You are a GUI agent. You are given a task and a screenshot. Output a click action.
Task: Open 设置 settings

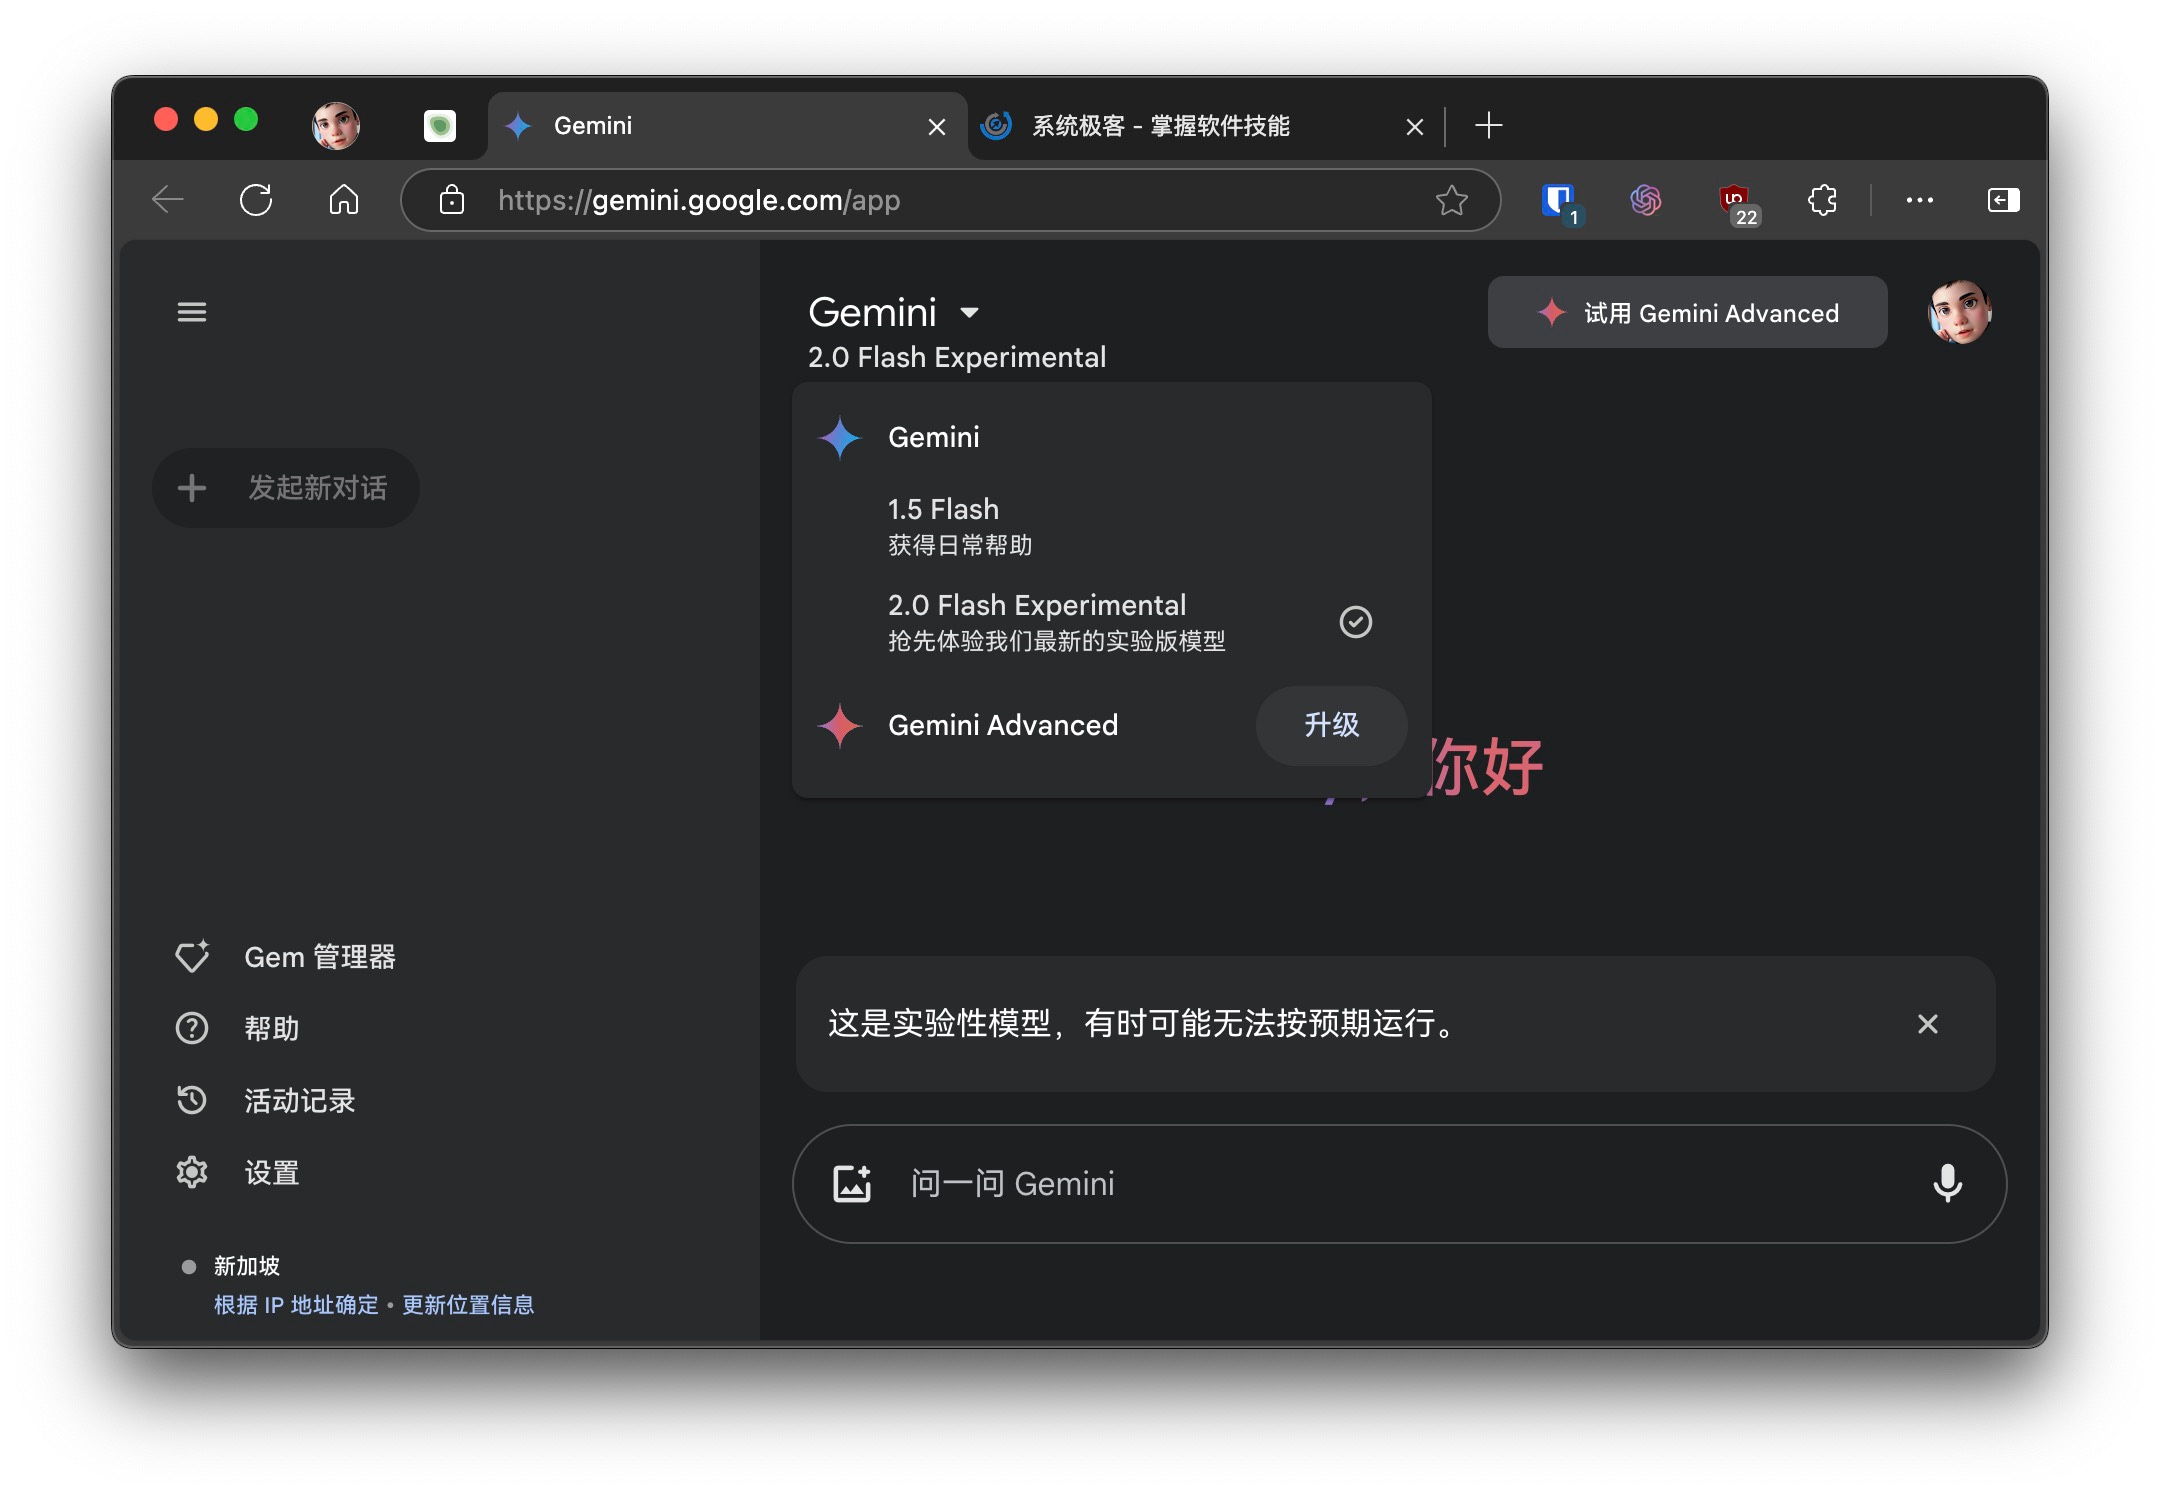237,1172
